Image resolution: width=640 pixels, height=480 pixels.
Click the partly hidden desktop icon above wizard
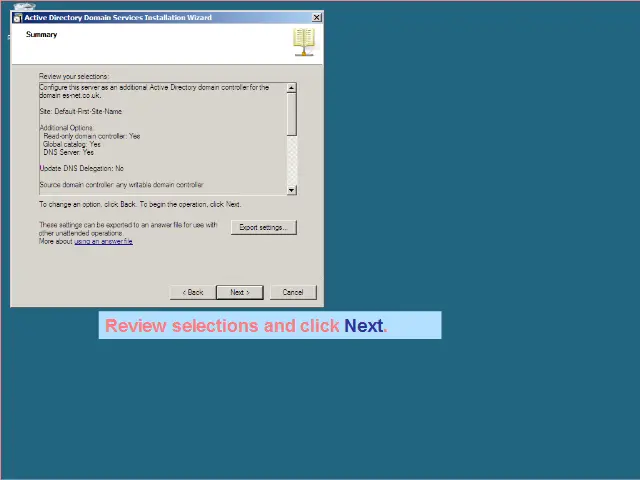[24, 6]
